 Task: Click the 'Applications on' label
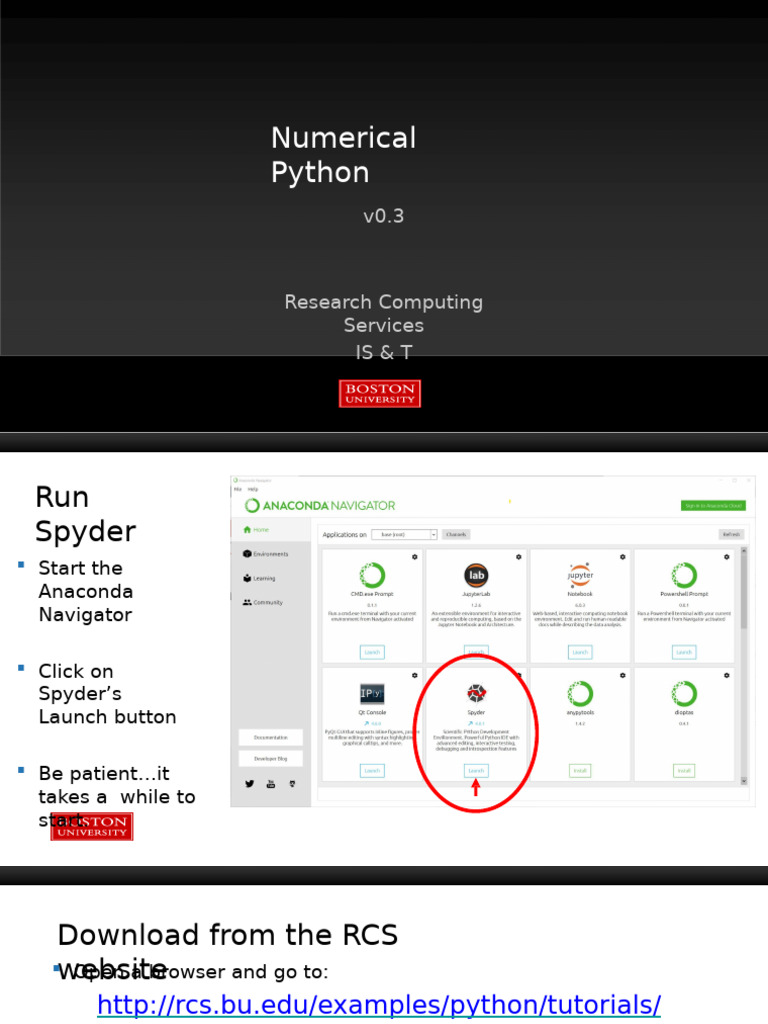pos(344,534)
